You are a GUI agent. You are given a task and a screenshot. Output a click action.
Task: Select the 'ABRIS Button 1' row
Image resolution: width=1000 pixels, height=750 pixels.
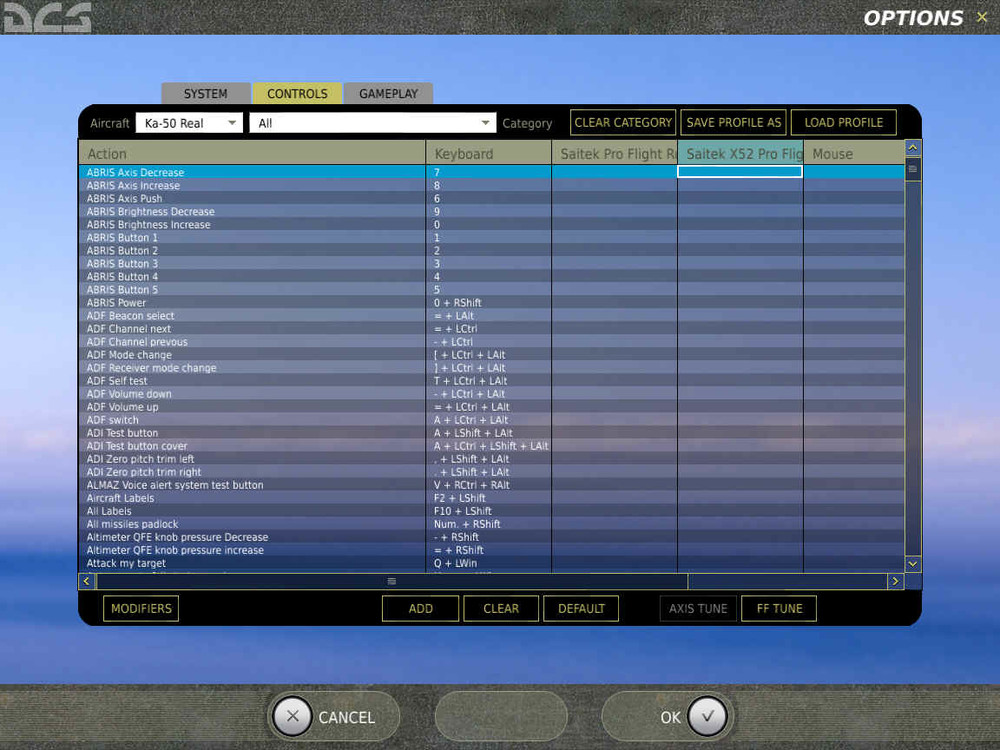(x=491, y=237)
